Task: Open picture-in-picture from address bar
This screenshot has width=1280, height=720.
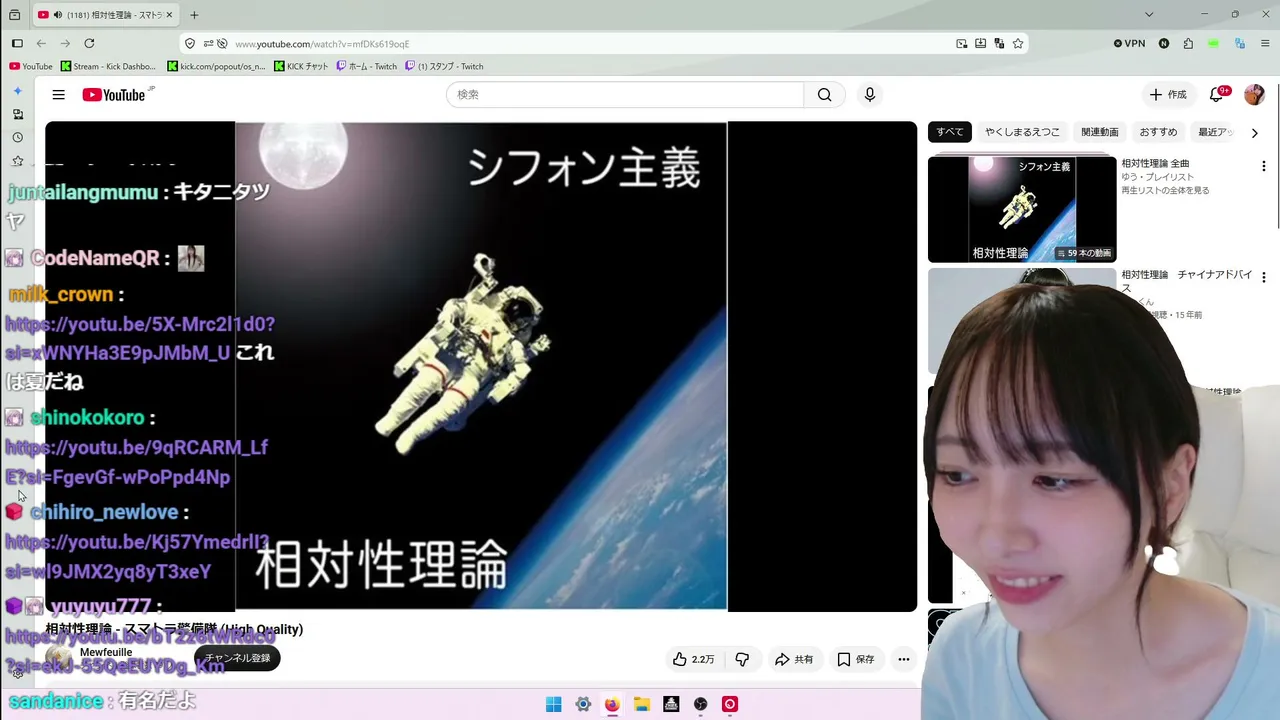Action: click(x=962, y=44)
